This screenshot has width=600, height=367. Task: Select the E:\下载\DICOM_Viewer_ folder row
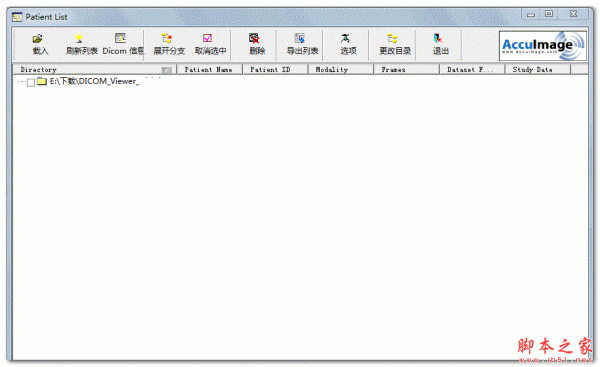pos(94,82)
